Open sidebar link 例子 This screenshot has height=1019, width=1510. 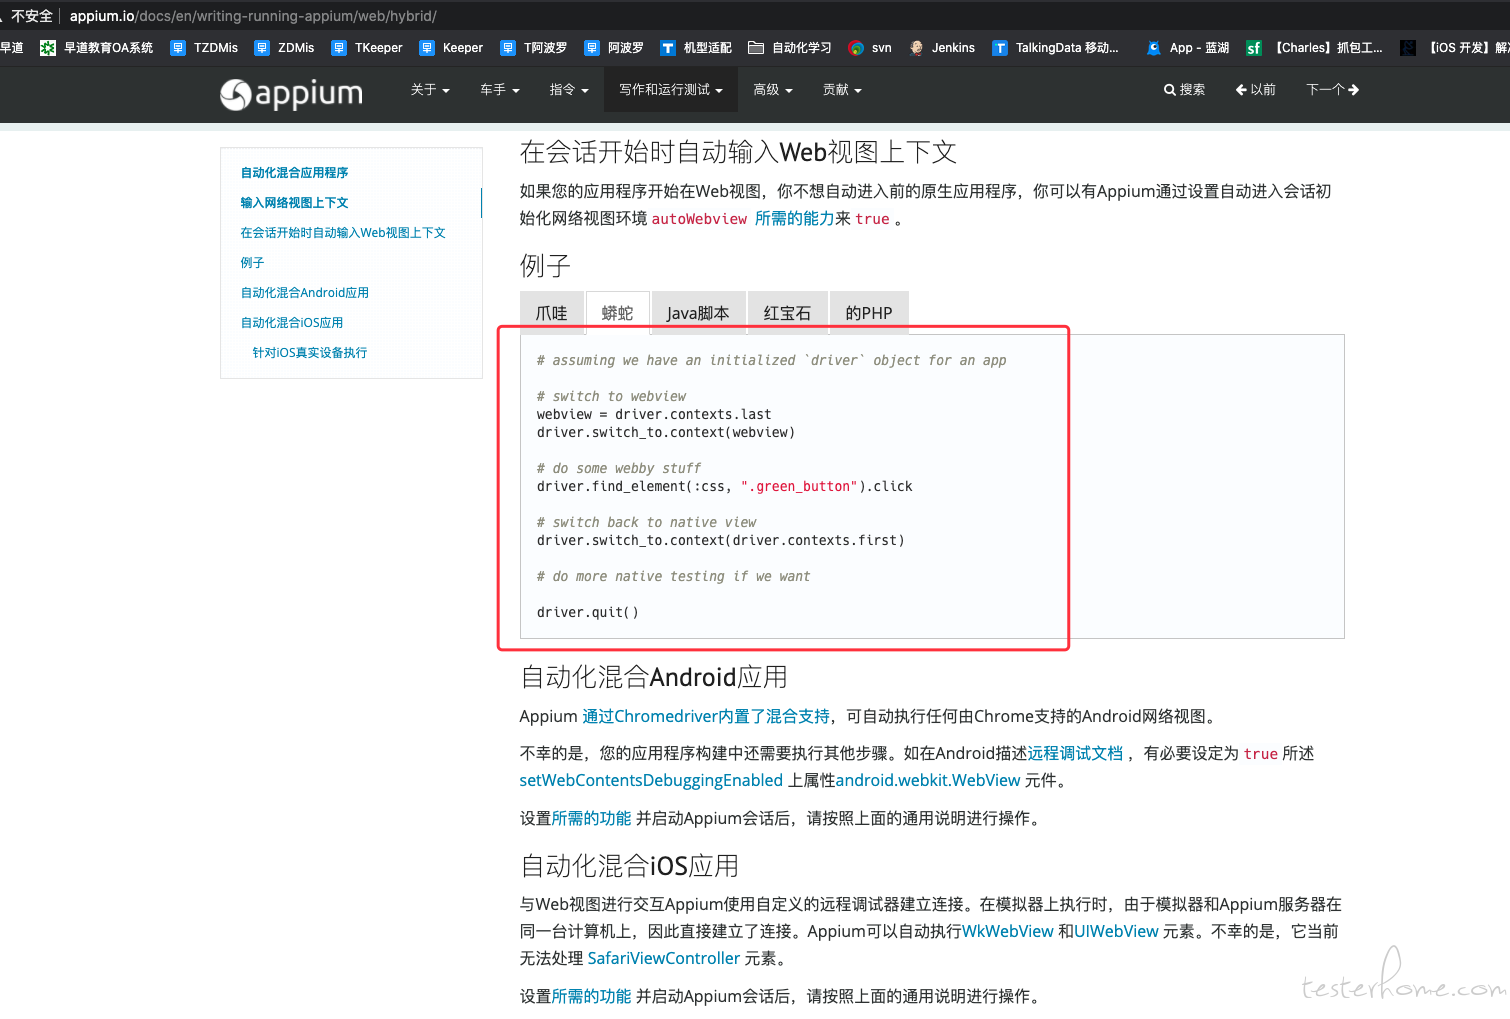252,263
